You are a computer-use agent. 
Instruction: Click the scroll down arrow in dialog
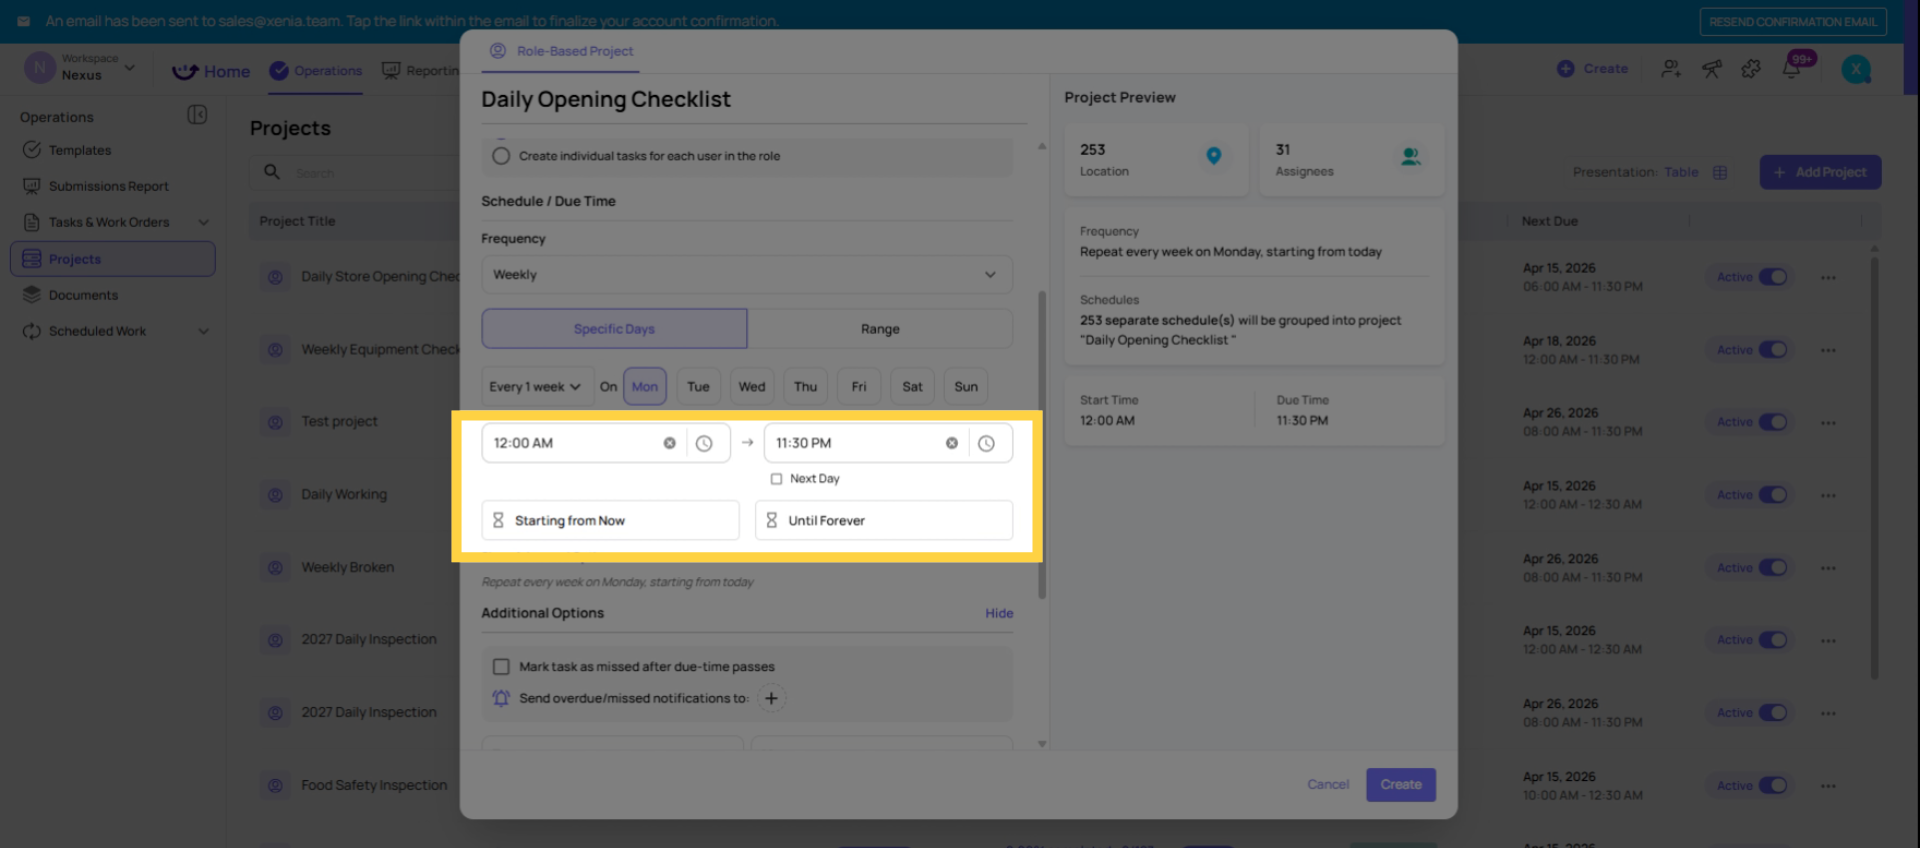pyautogui.click(x=1041, y=744)
